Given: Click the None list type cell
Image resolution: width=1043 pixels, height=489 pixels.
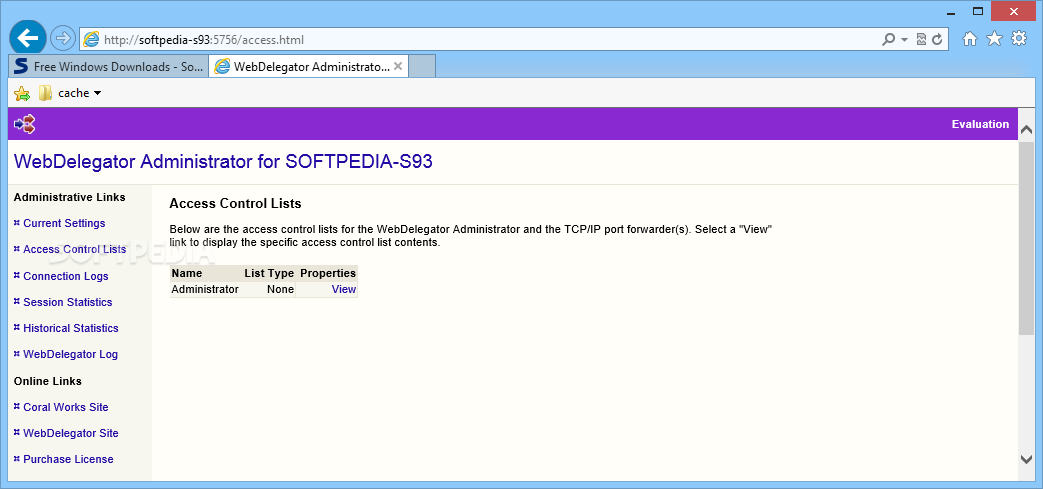Looking at the screenshot, I should 281,289.
